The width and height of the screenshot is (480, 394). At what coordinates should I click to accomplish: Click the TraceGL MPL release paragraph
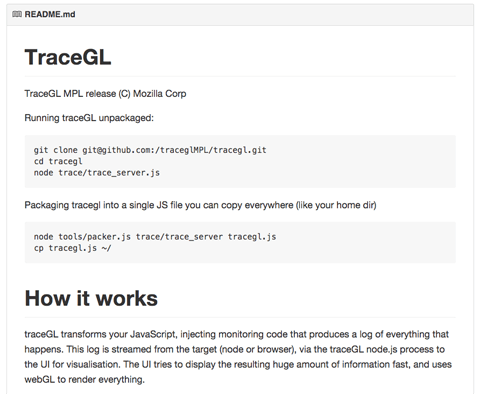pos(105,94)
